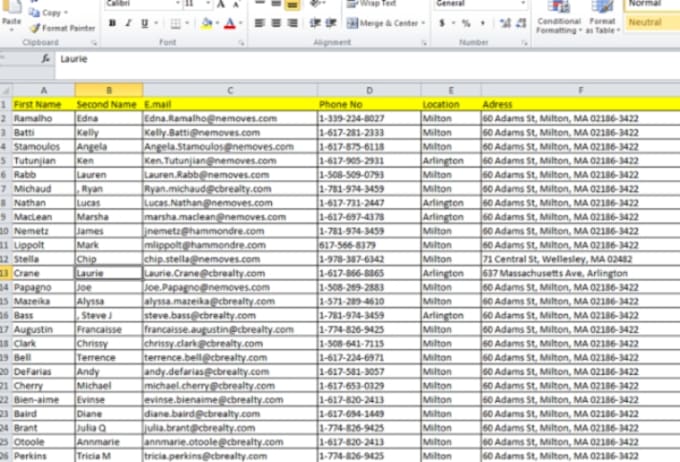Image resolution: width=680 pixels, height=462 pixels.
Task: Open Format as Table menu
Action: 602,18
